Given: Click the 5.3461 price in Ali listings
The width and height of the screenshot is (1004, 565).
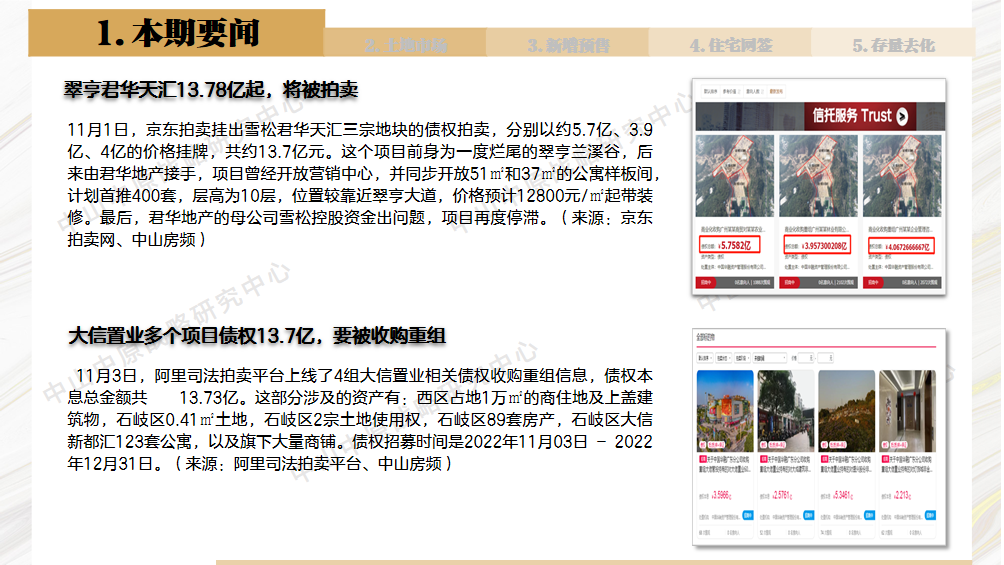Looking at the screenshot, I should pos(843,495).
